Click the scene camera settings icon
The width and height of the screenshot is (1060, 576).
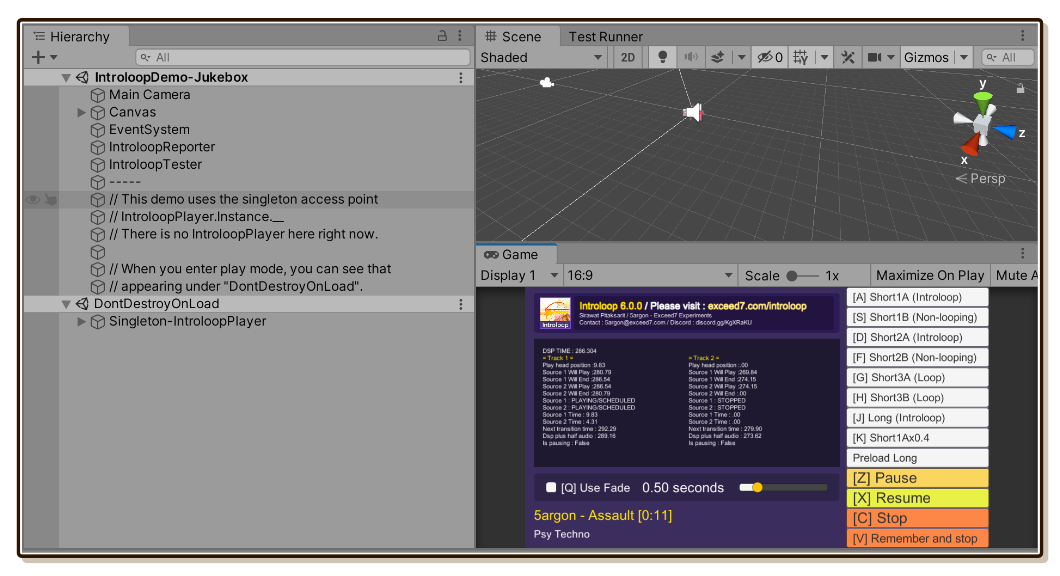[x=875, y=57]
